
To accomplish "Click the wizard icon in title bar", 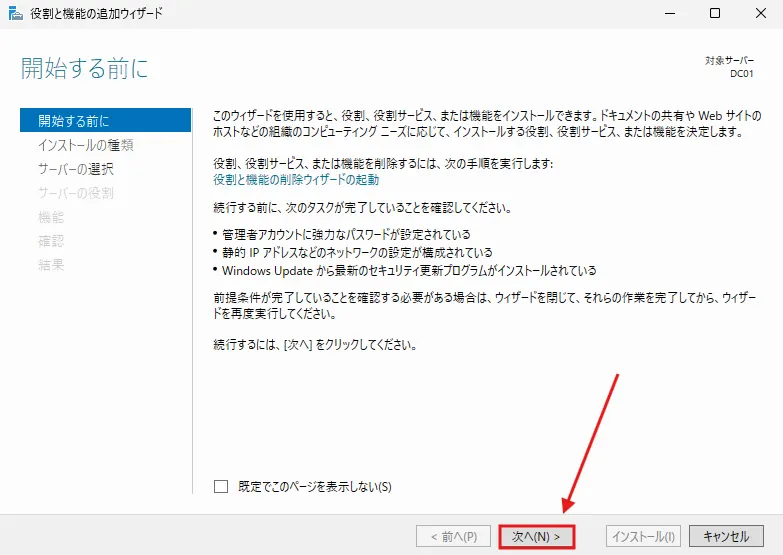I will (15, 13).
